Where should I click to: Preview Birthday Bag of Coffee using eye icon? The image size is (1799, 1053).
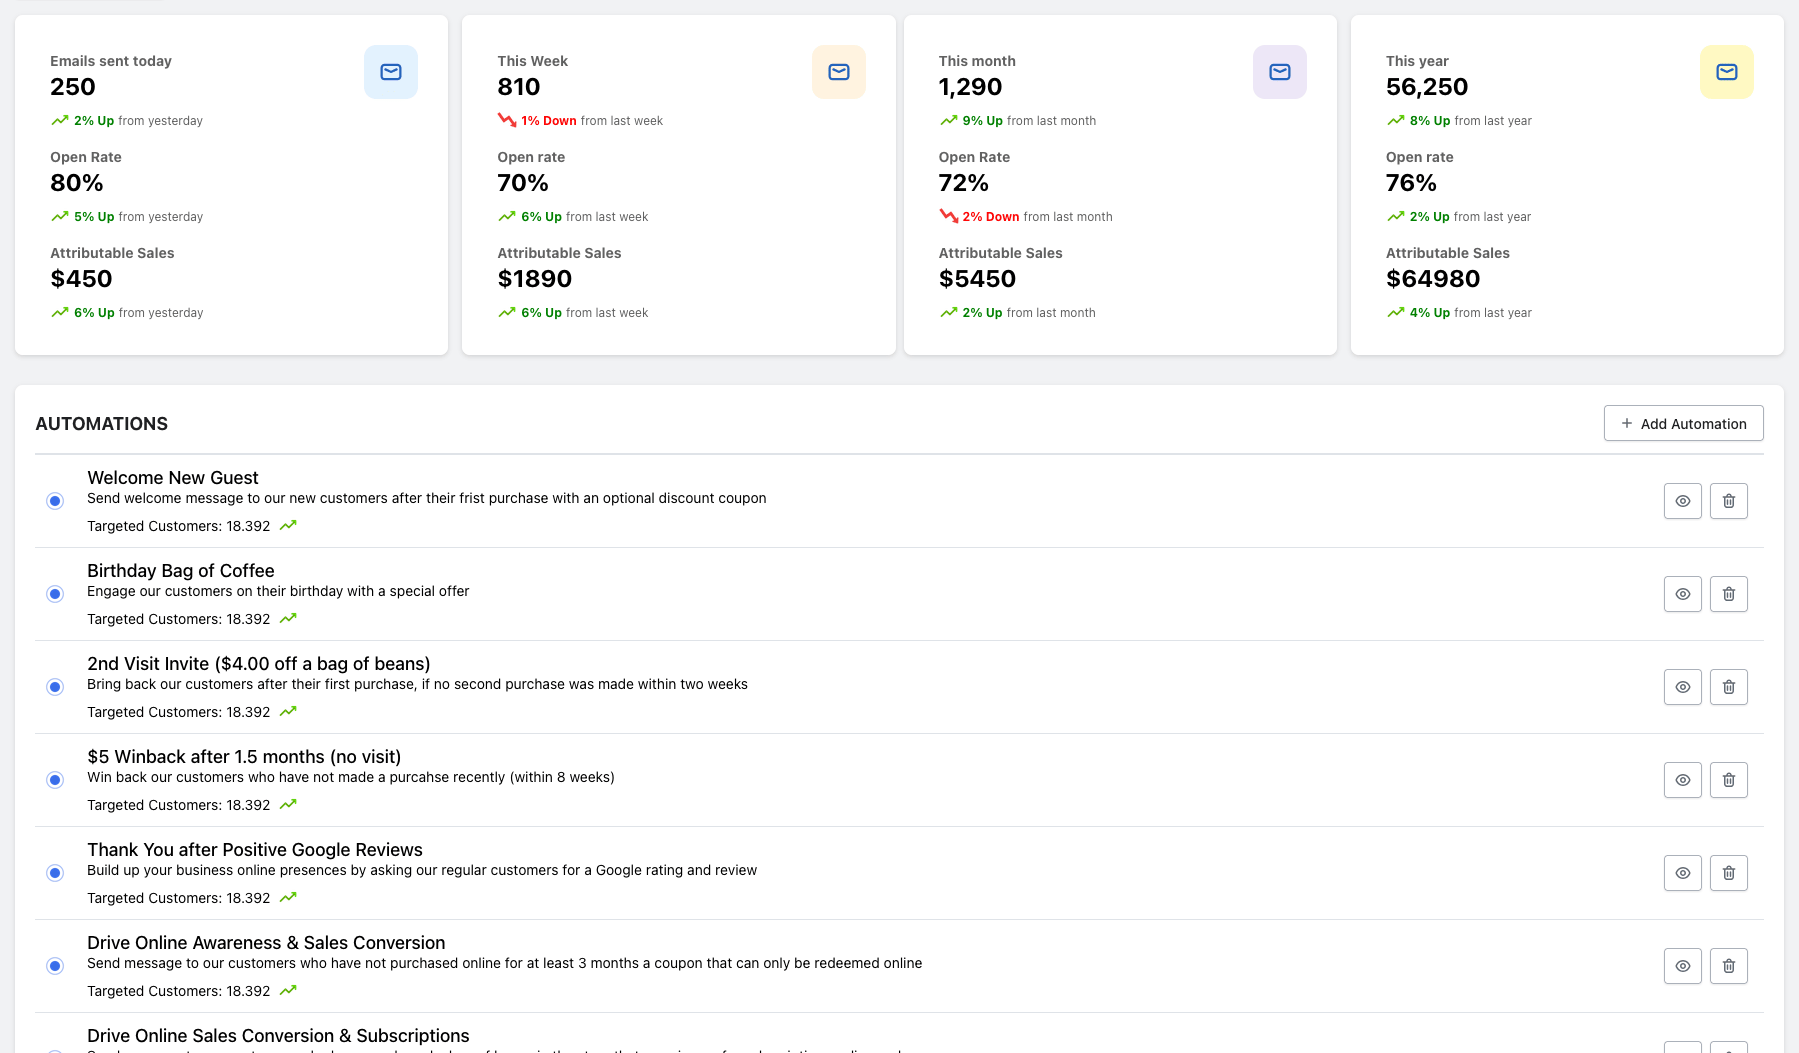pos(1682,594)
